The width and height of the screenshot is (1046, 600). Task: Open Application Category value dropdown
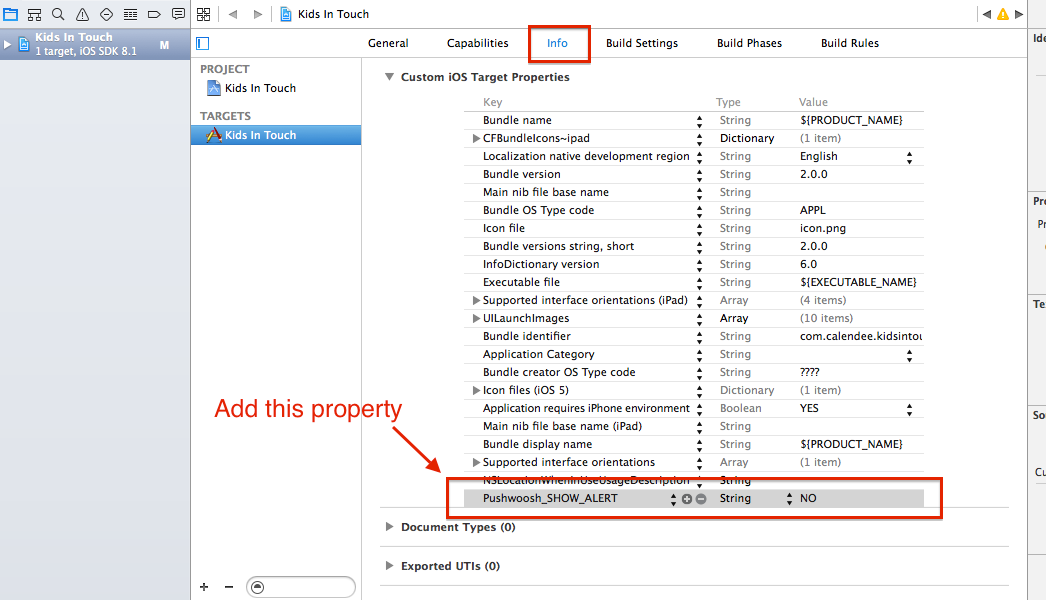tap(909, 355)
